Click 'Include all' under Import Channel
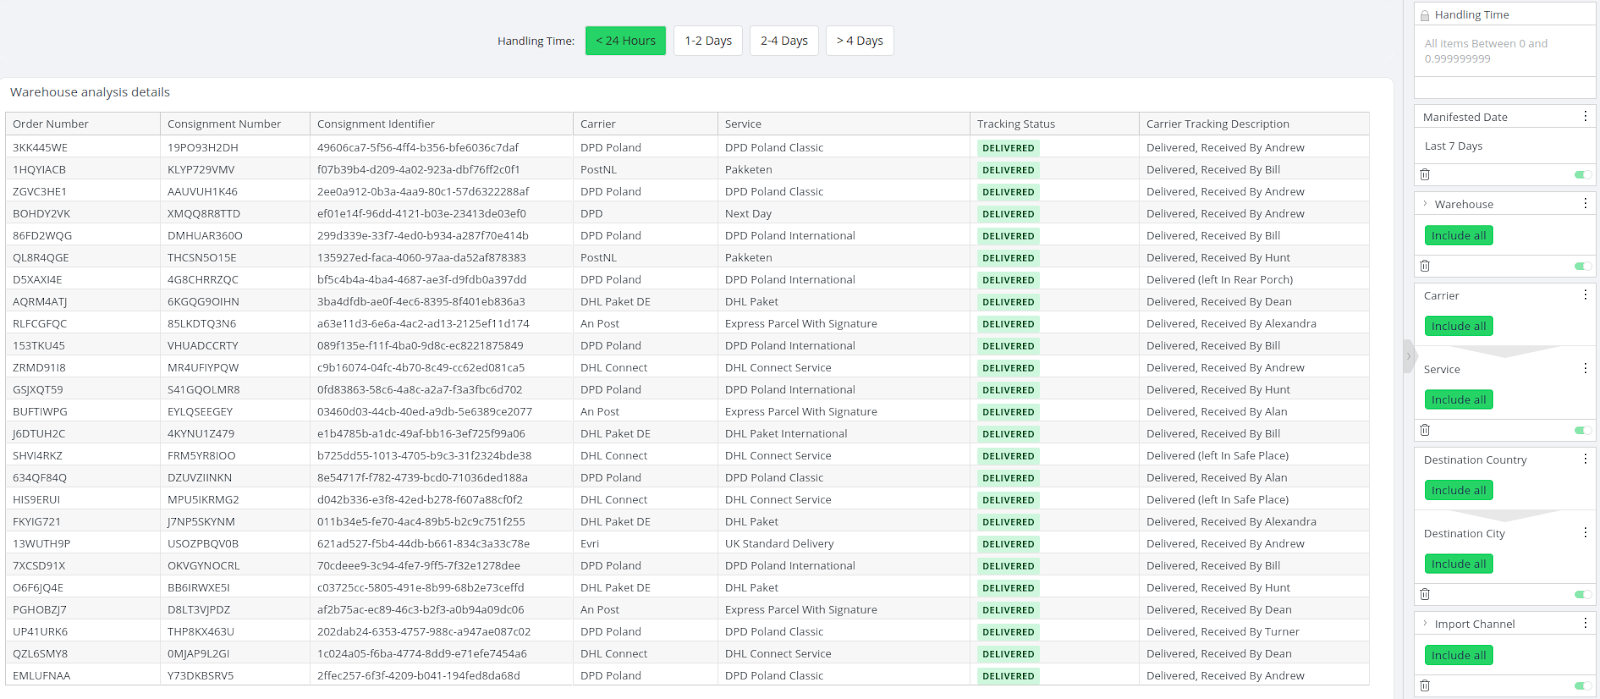 click(1458, 655)
